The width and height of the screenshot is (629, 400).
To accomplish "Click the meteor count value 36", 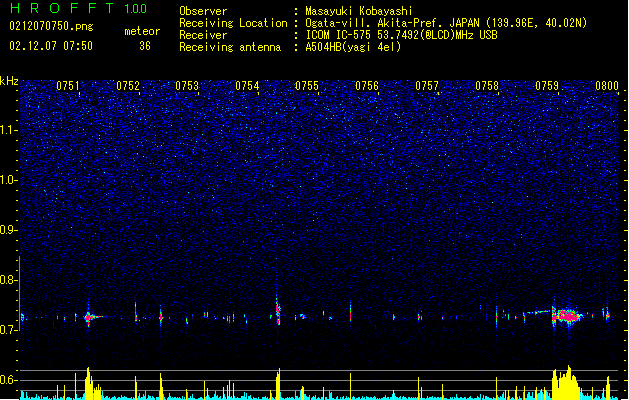I will 145,46.
